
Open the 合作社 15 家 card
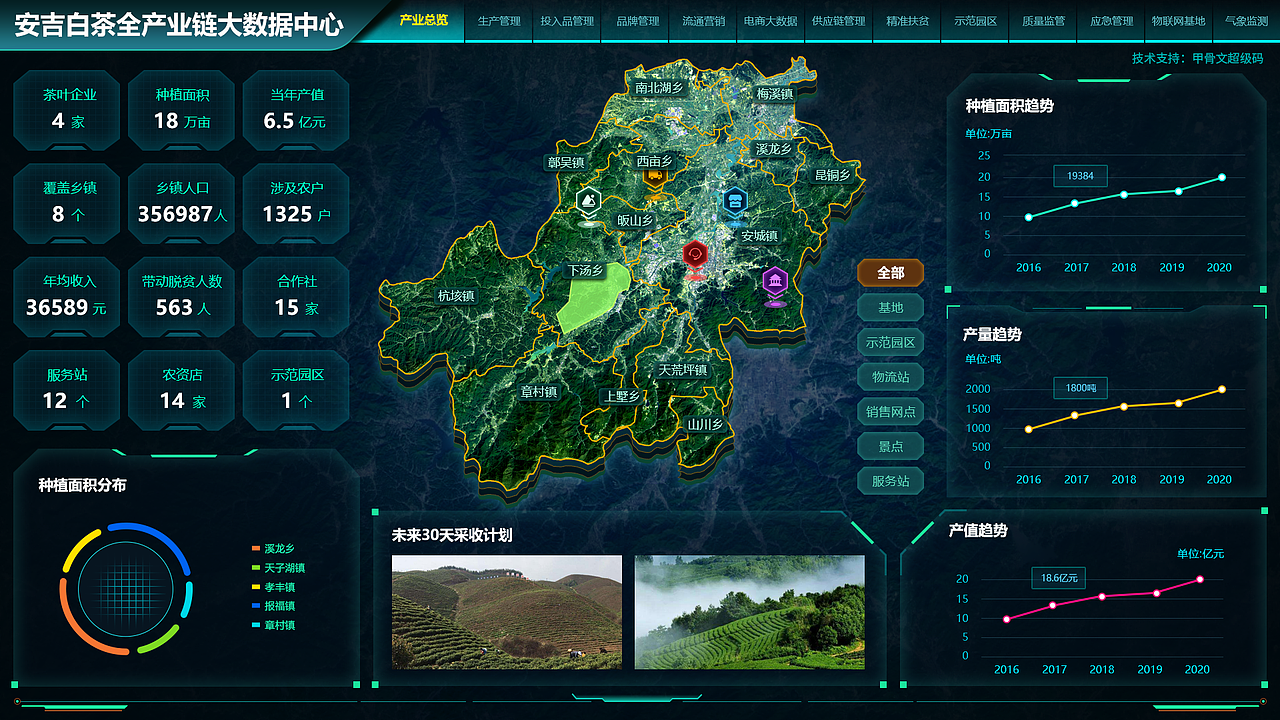(296, 297)
